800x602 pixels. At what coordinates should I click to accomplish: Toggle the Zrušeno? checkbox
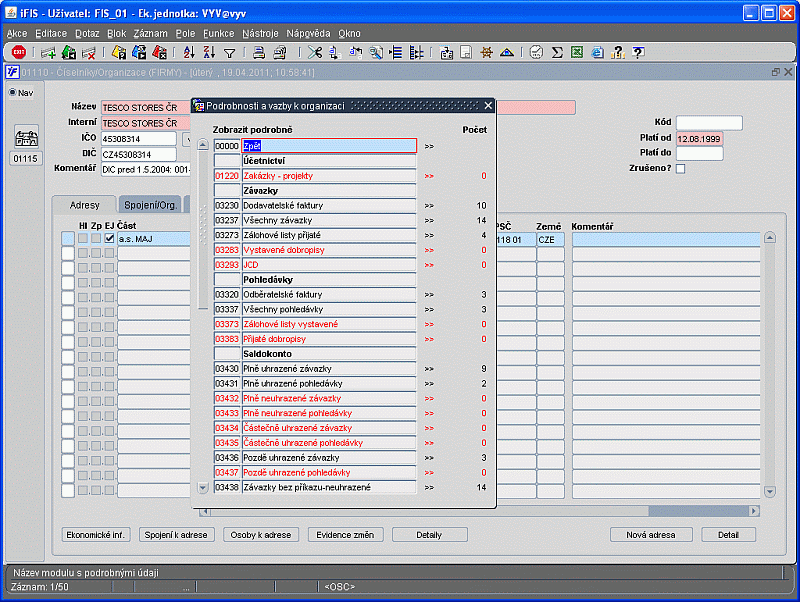pyautogui.click(x=681, y=169)
